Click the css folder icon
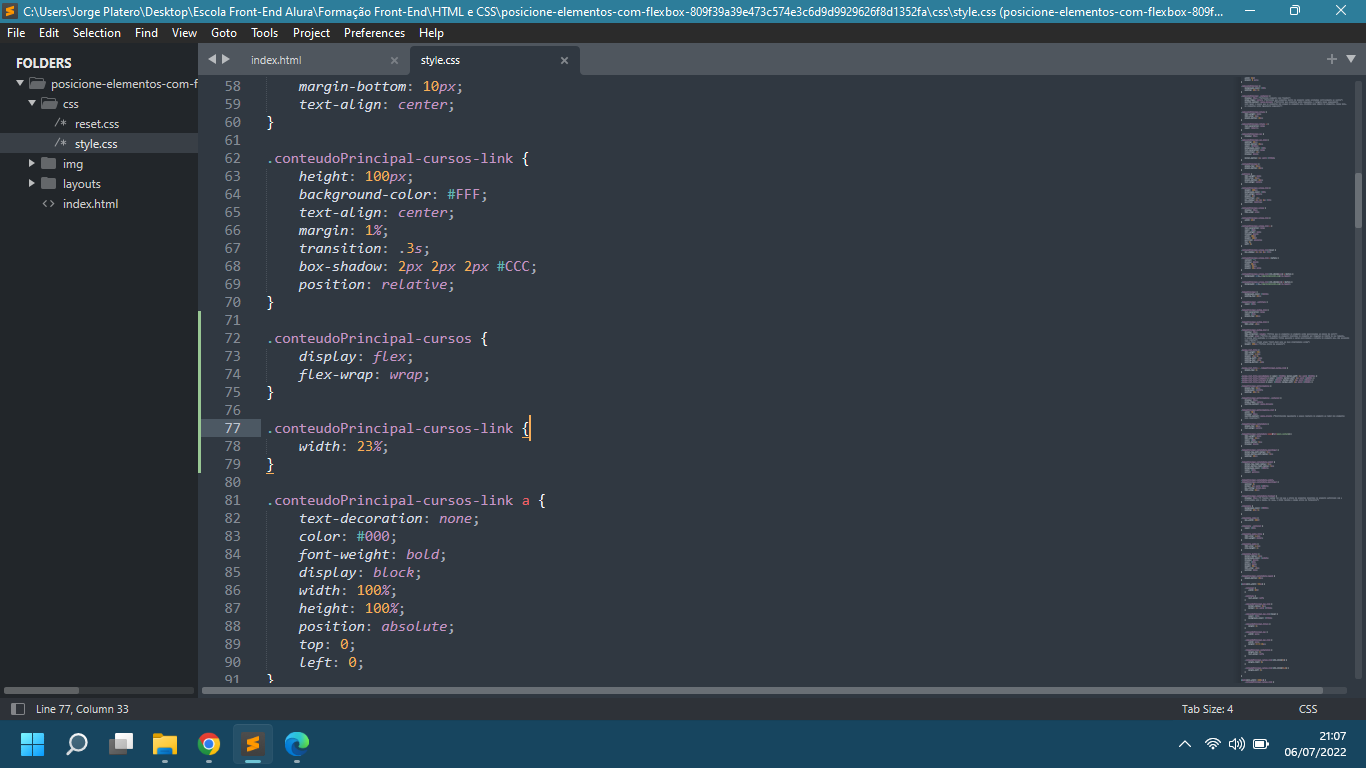 (x=49, y=103)
